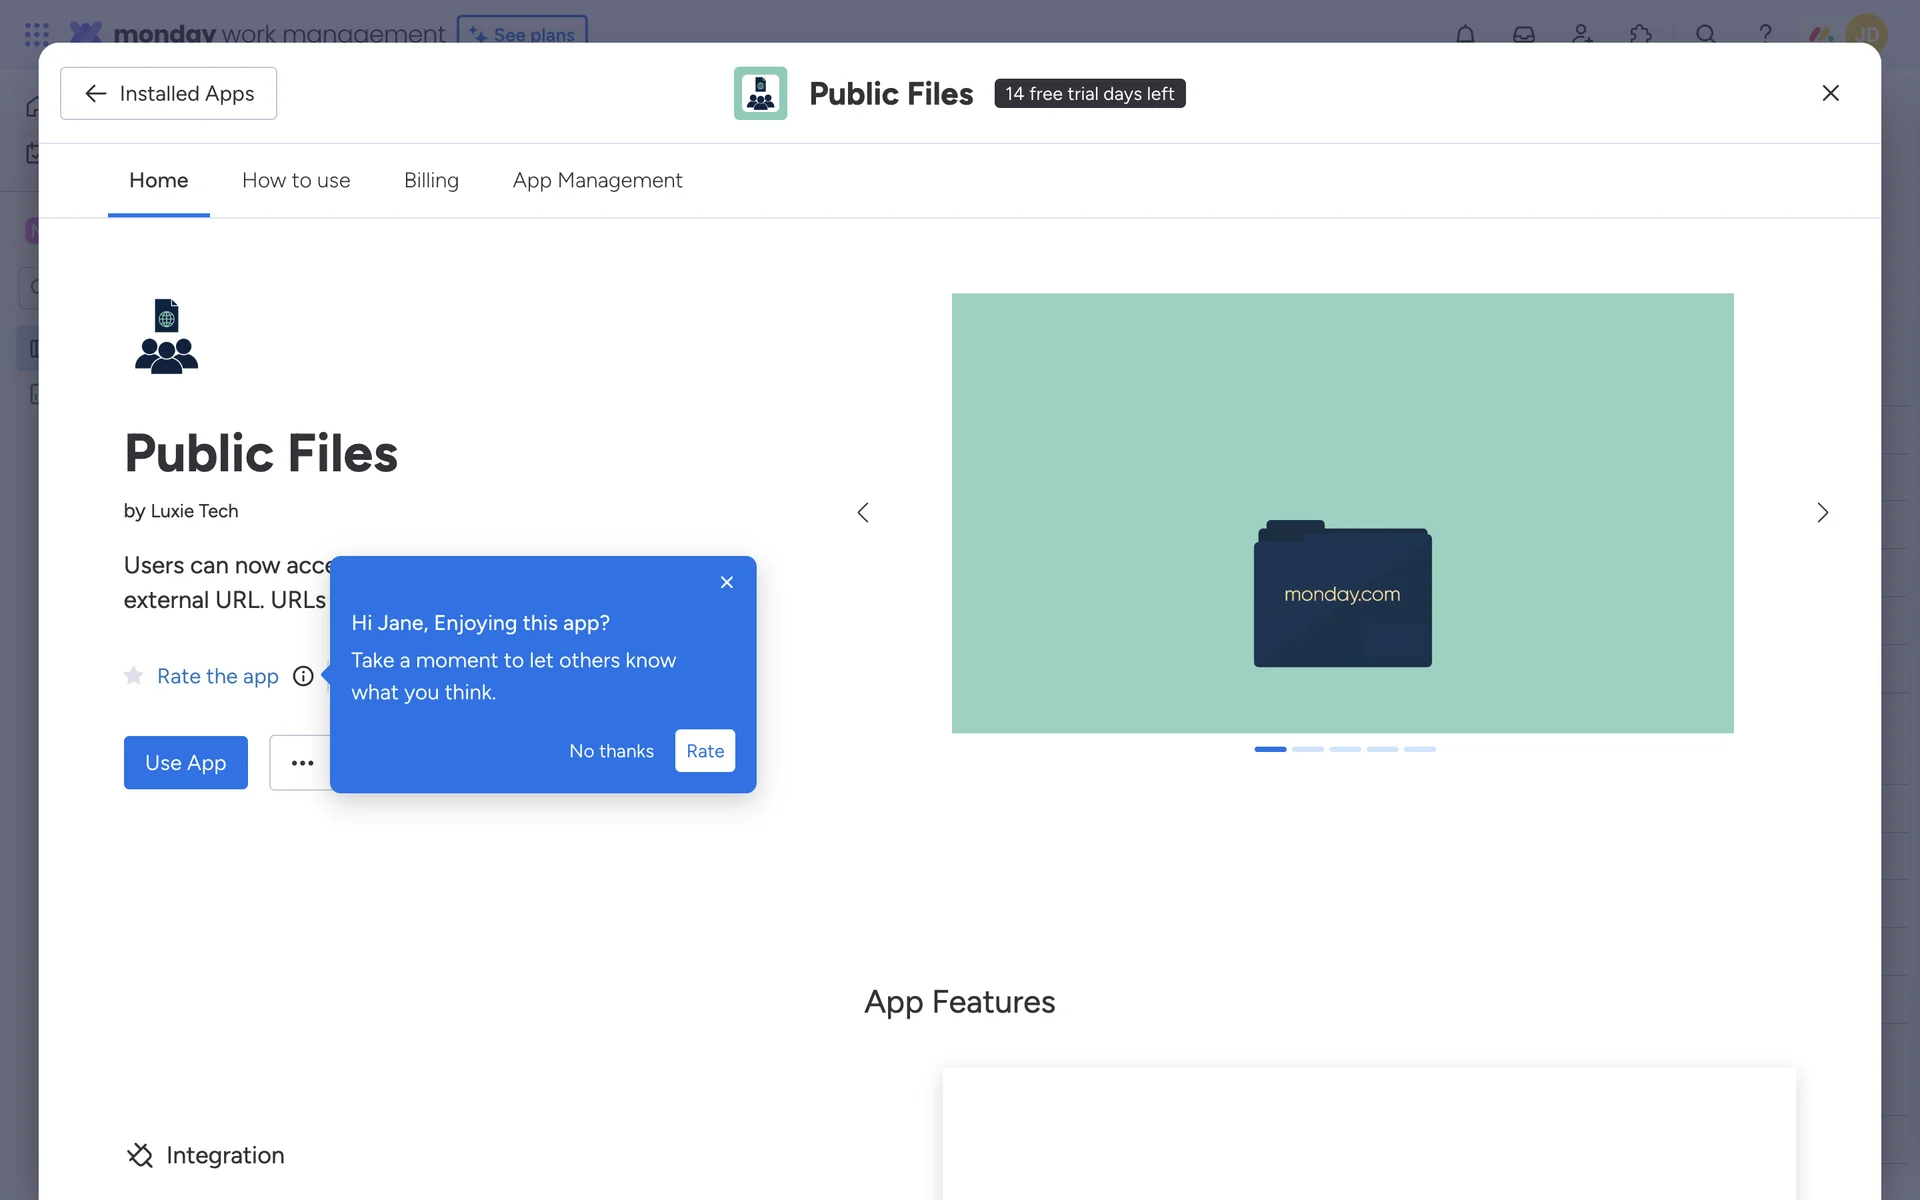The width and height of the screenshot is (1920, 1200).
Task: Show previous carousel image with left chevron
Action: (863, 513)
